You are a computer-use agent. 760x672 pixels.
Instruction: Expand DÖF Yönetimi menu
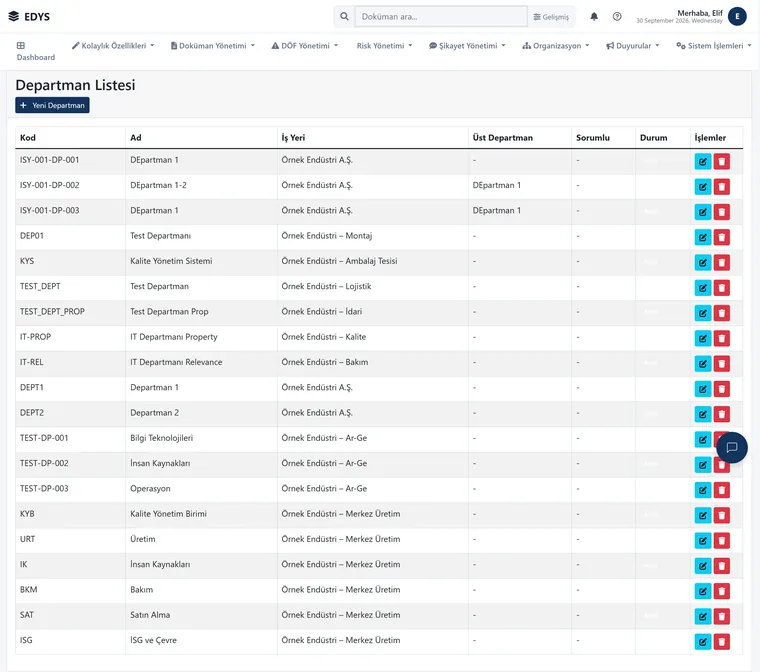pos(304,46)
